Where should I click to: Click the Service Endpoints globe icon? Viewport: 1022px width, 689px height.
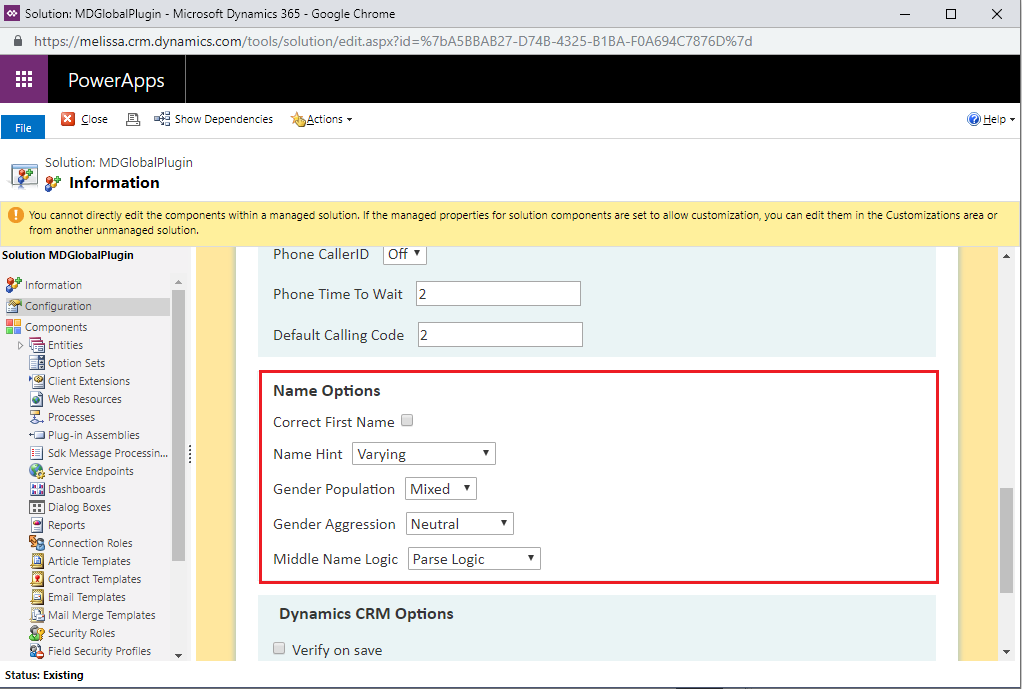pyautogui.click(x=37, y=471)
